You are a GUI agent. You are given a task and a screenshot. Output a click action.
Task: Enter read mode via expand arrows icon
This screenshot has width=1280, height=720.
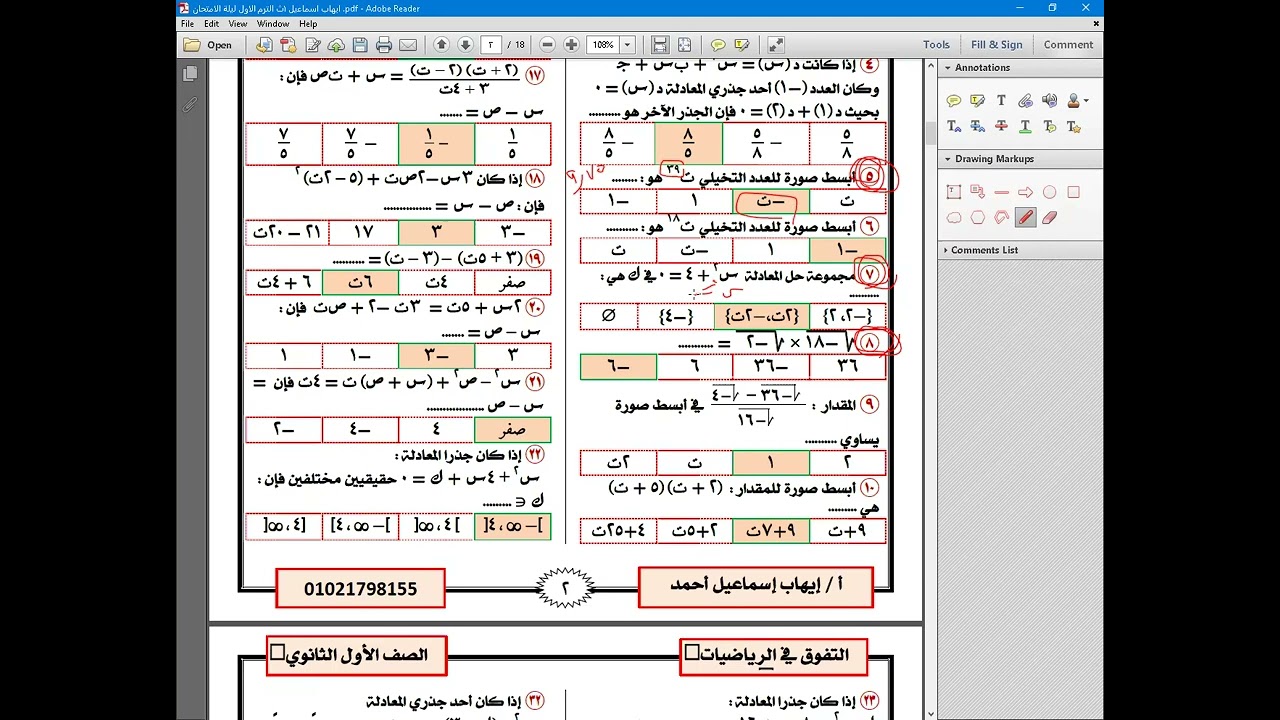click(x=776, y=45)
